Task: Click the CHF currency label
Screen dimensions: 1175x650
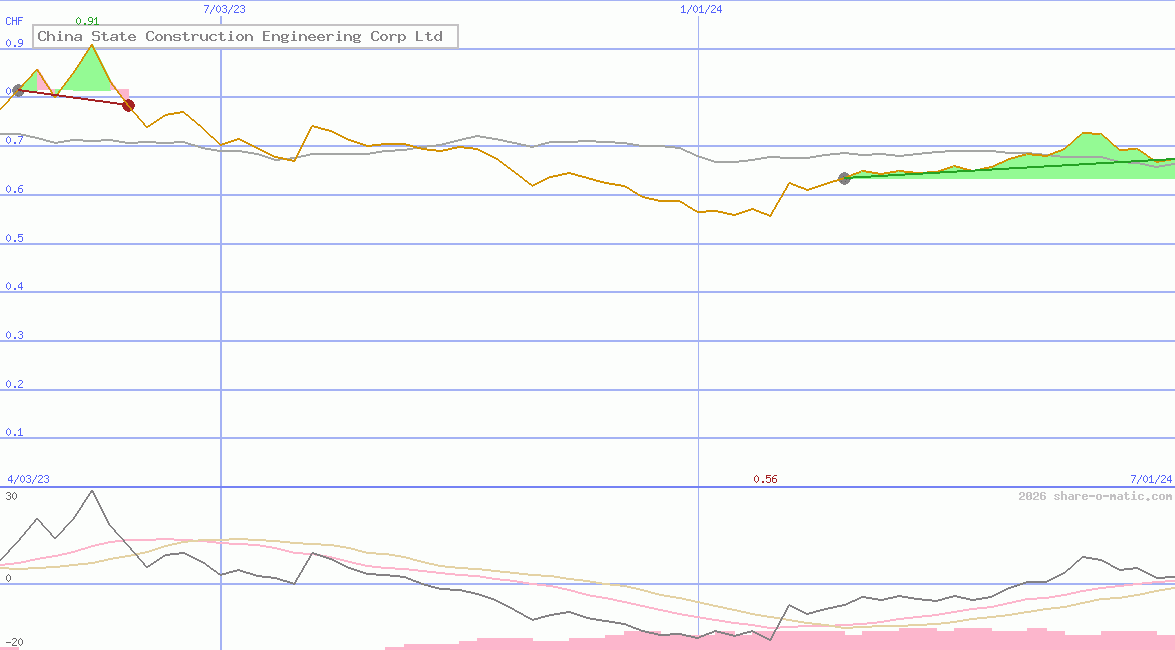Action: (x=14, y=21)
